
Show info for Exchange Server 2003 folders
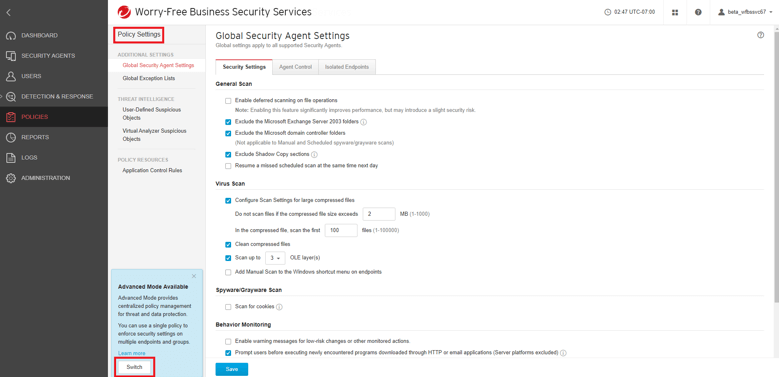tap(364, 122)
